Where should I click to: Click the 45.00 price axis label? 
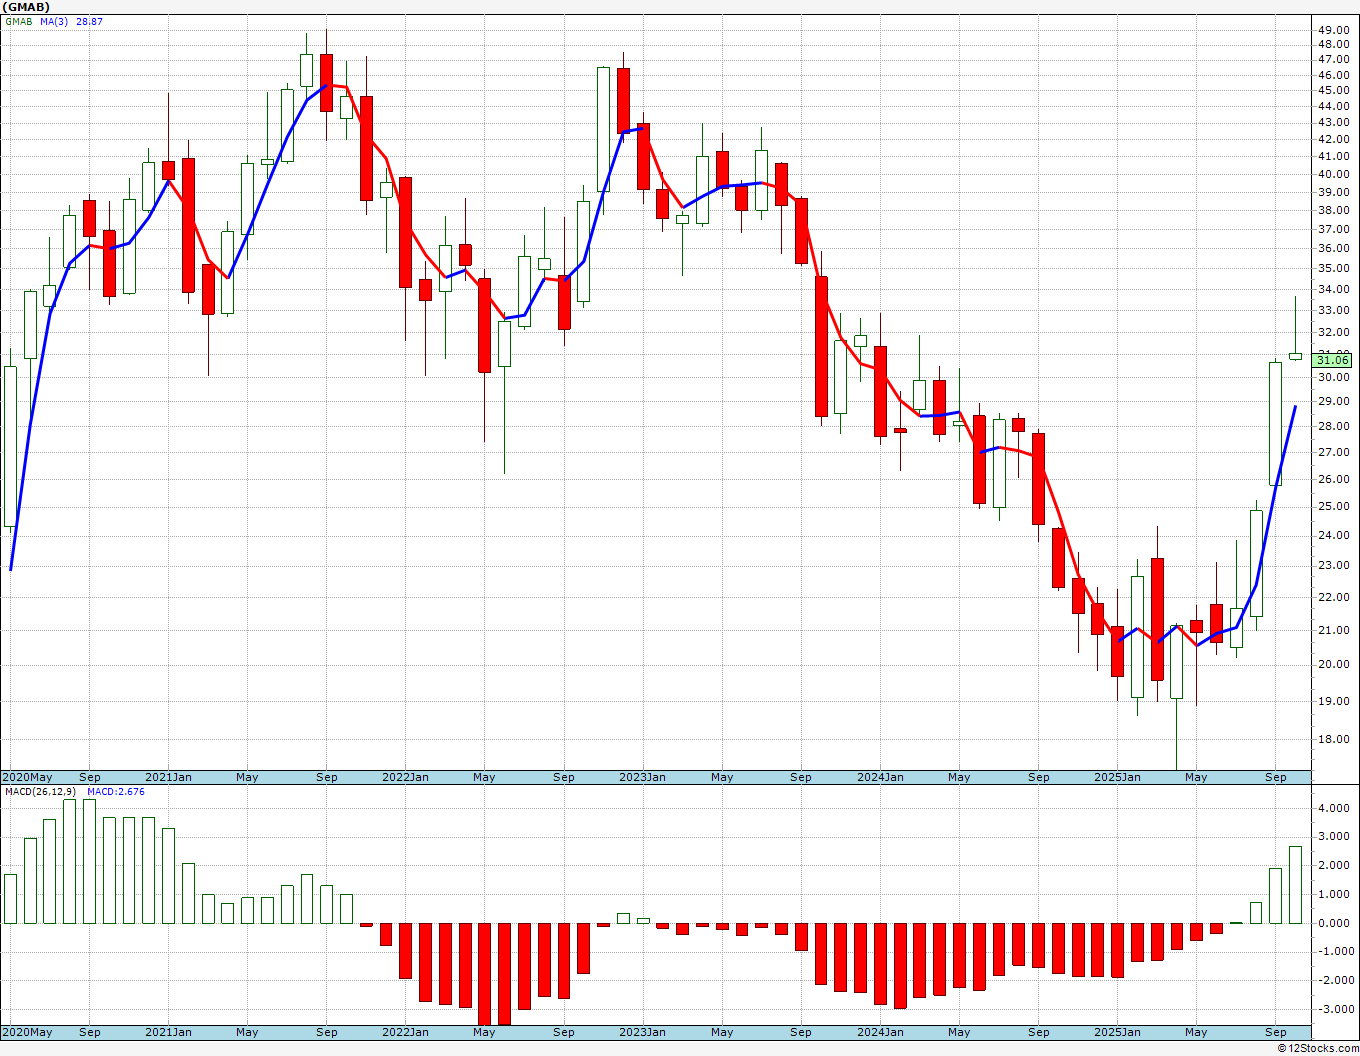coord(1333,90)
